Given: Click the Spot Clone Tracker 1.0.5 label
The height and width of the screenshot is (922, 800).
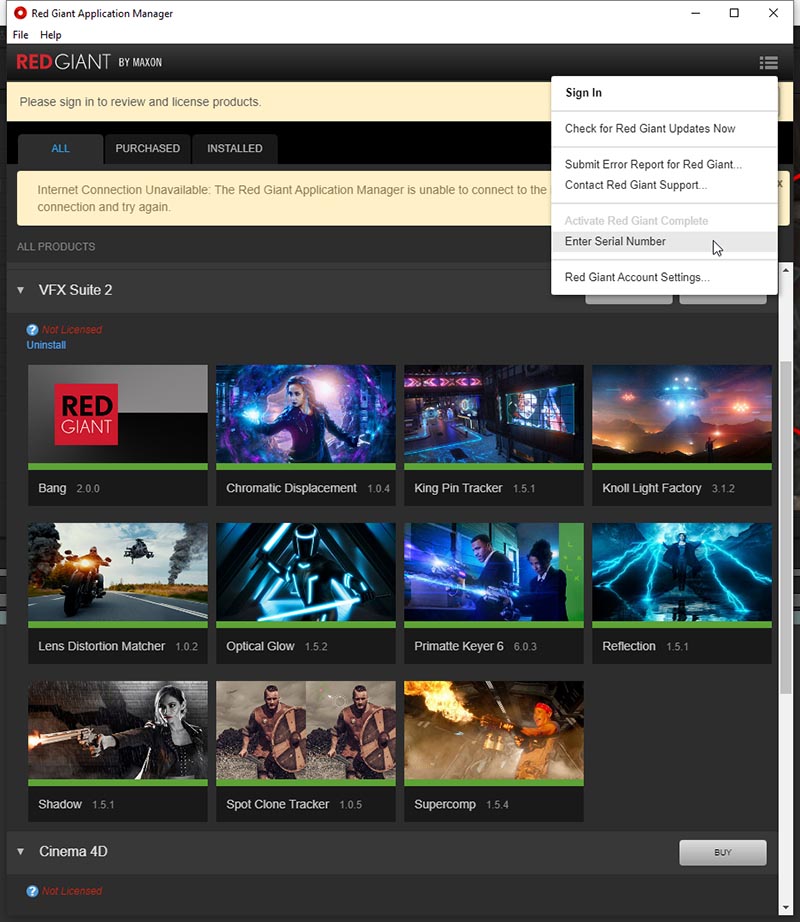Looking at the screenshot, I should coord(294,805).
